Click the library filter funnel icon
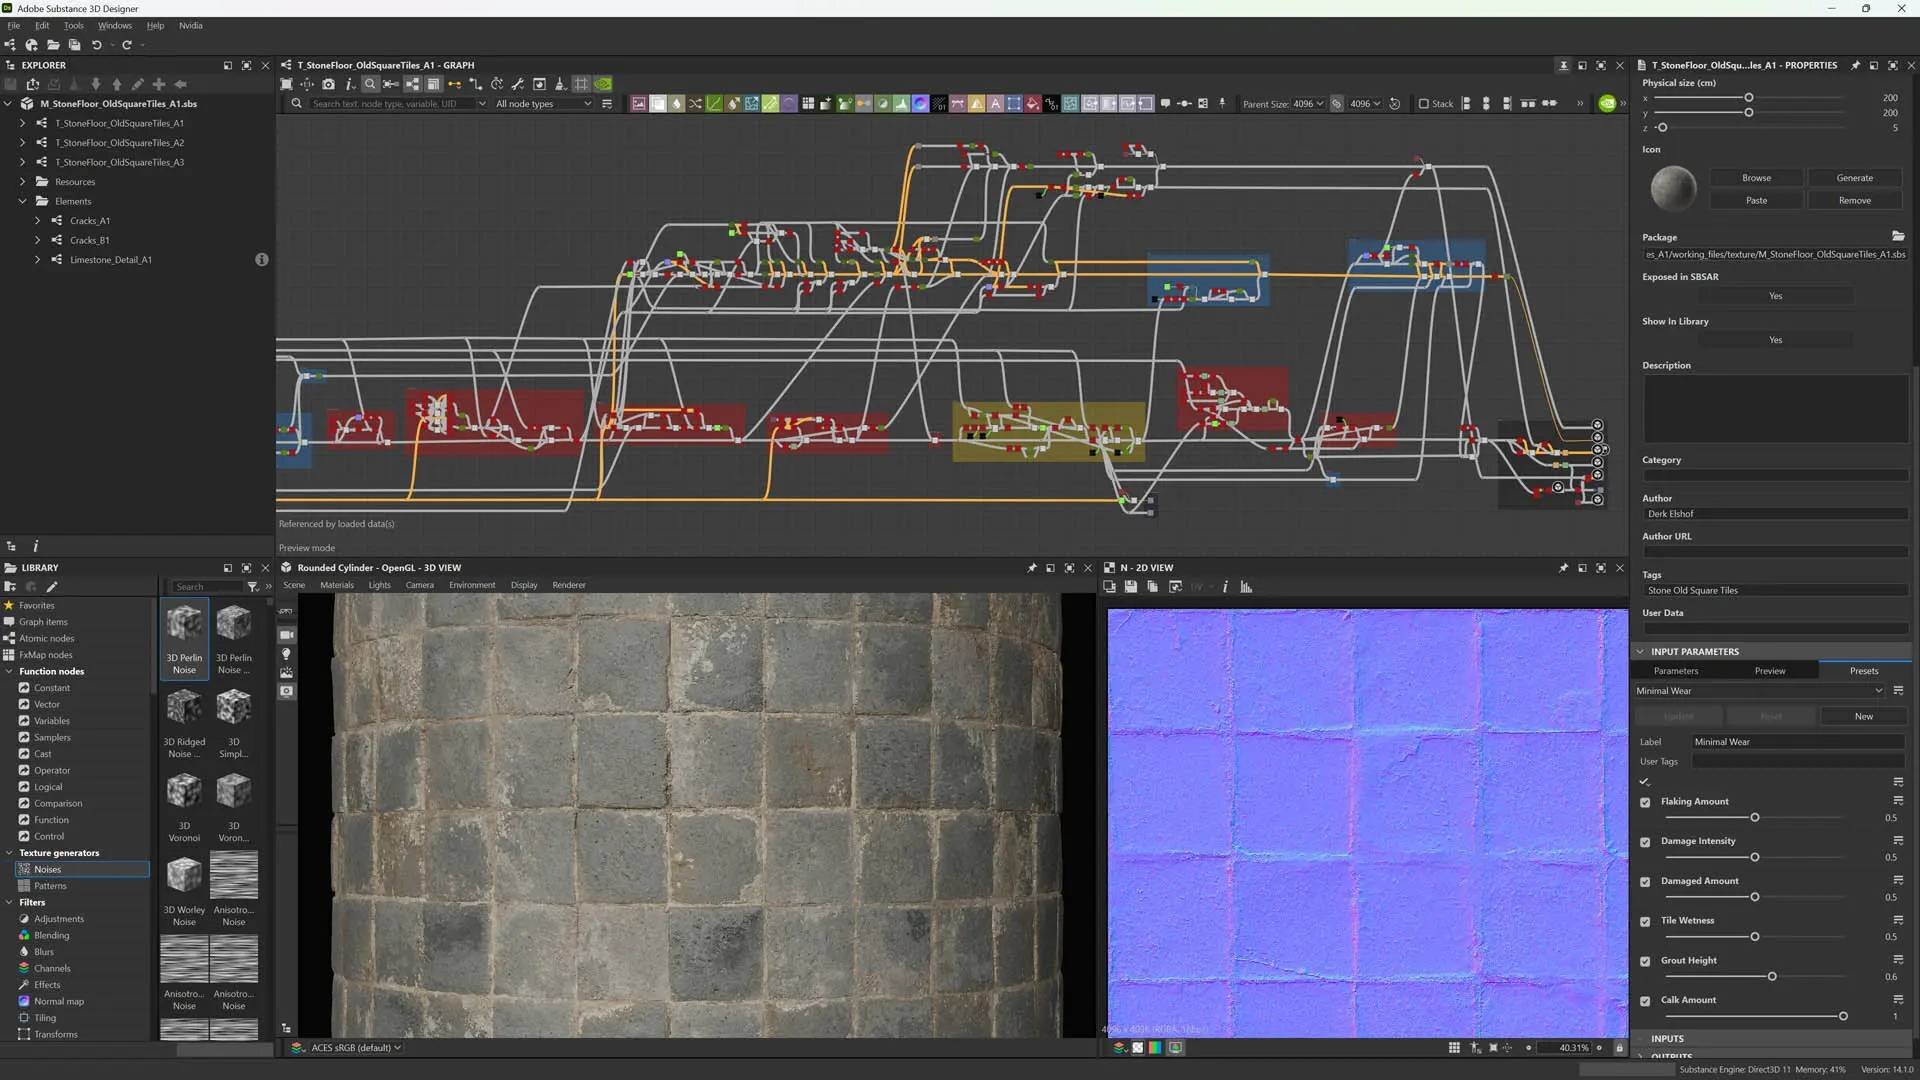1920x1080 pixels. point(253,587)
